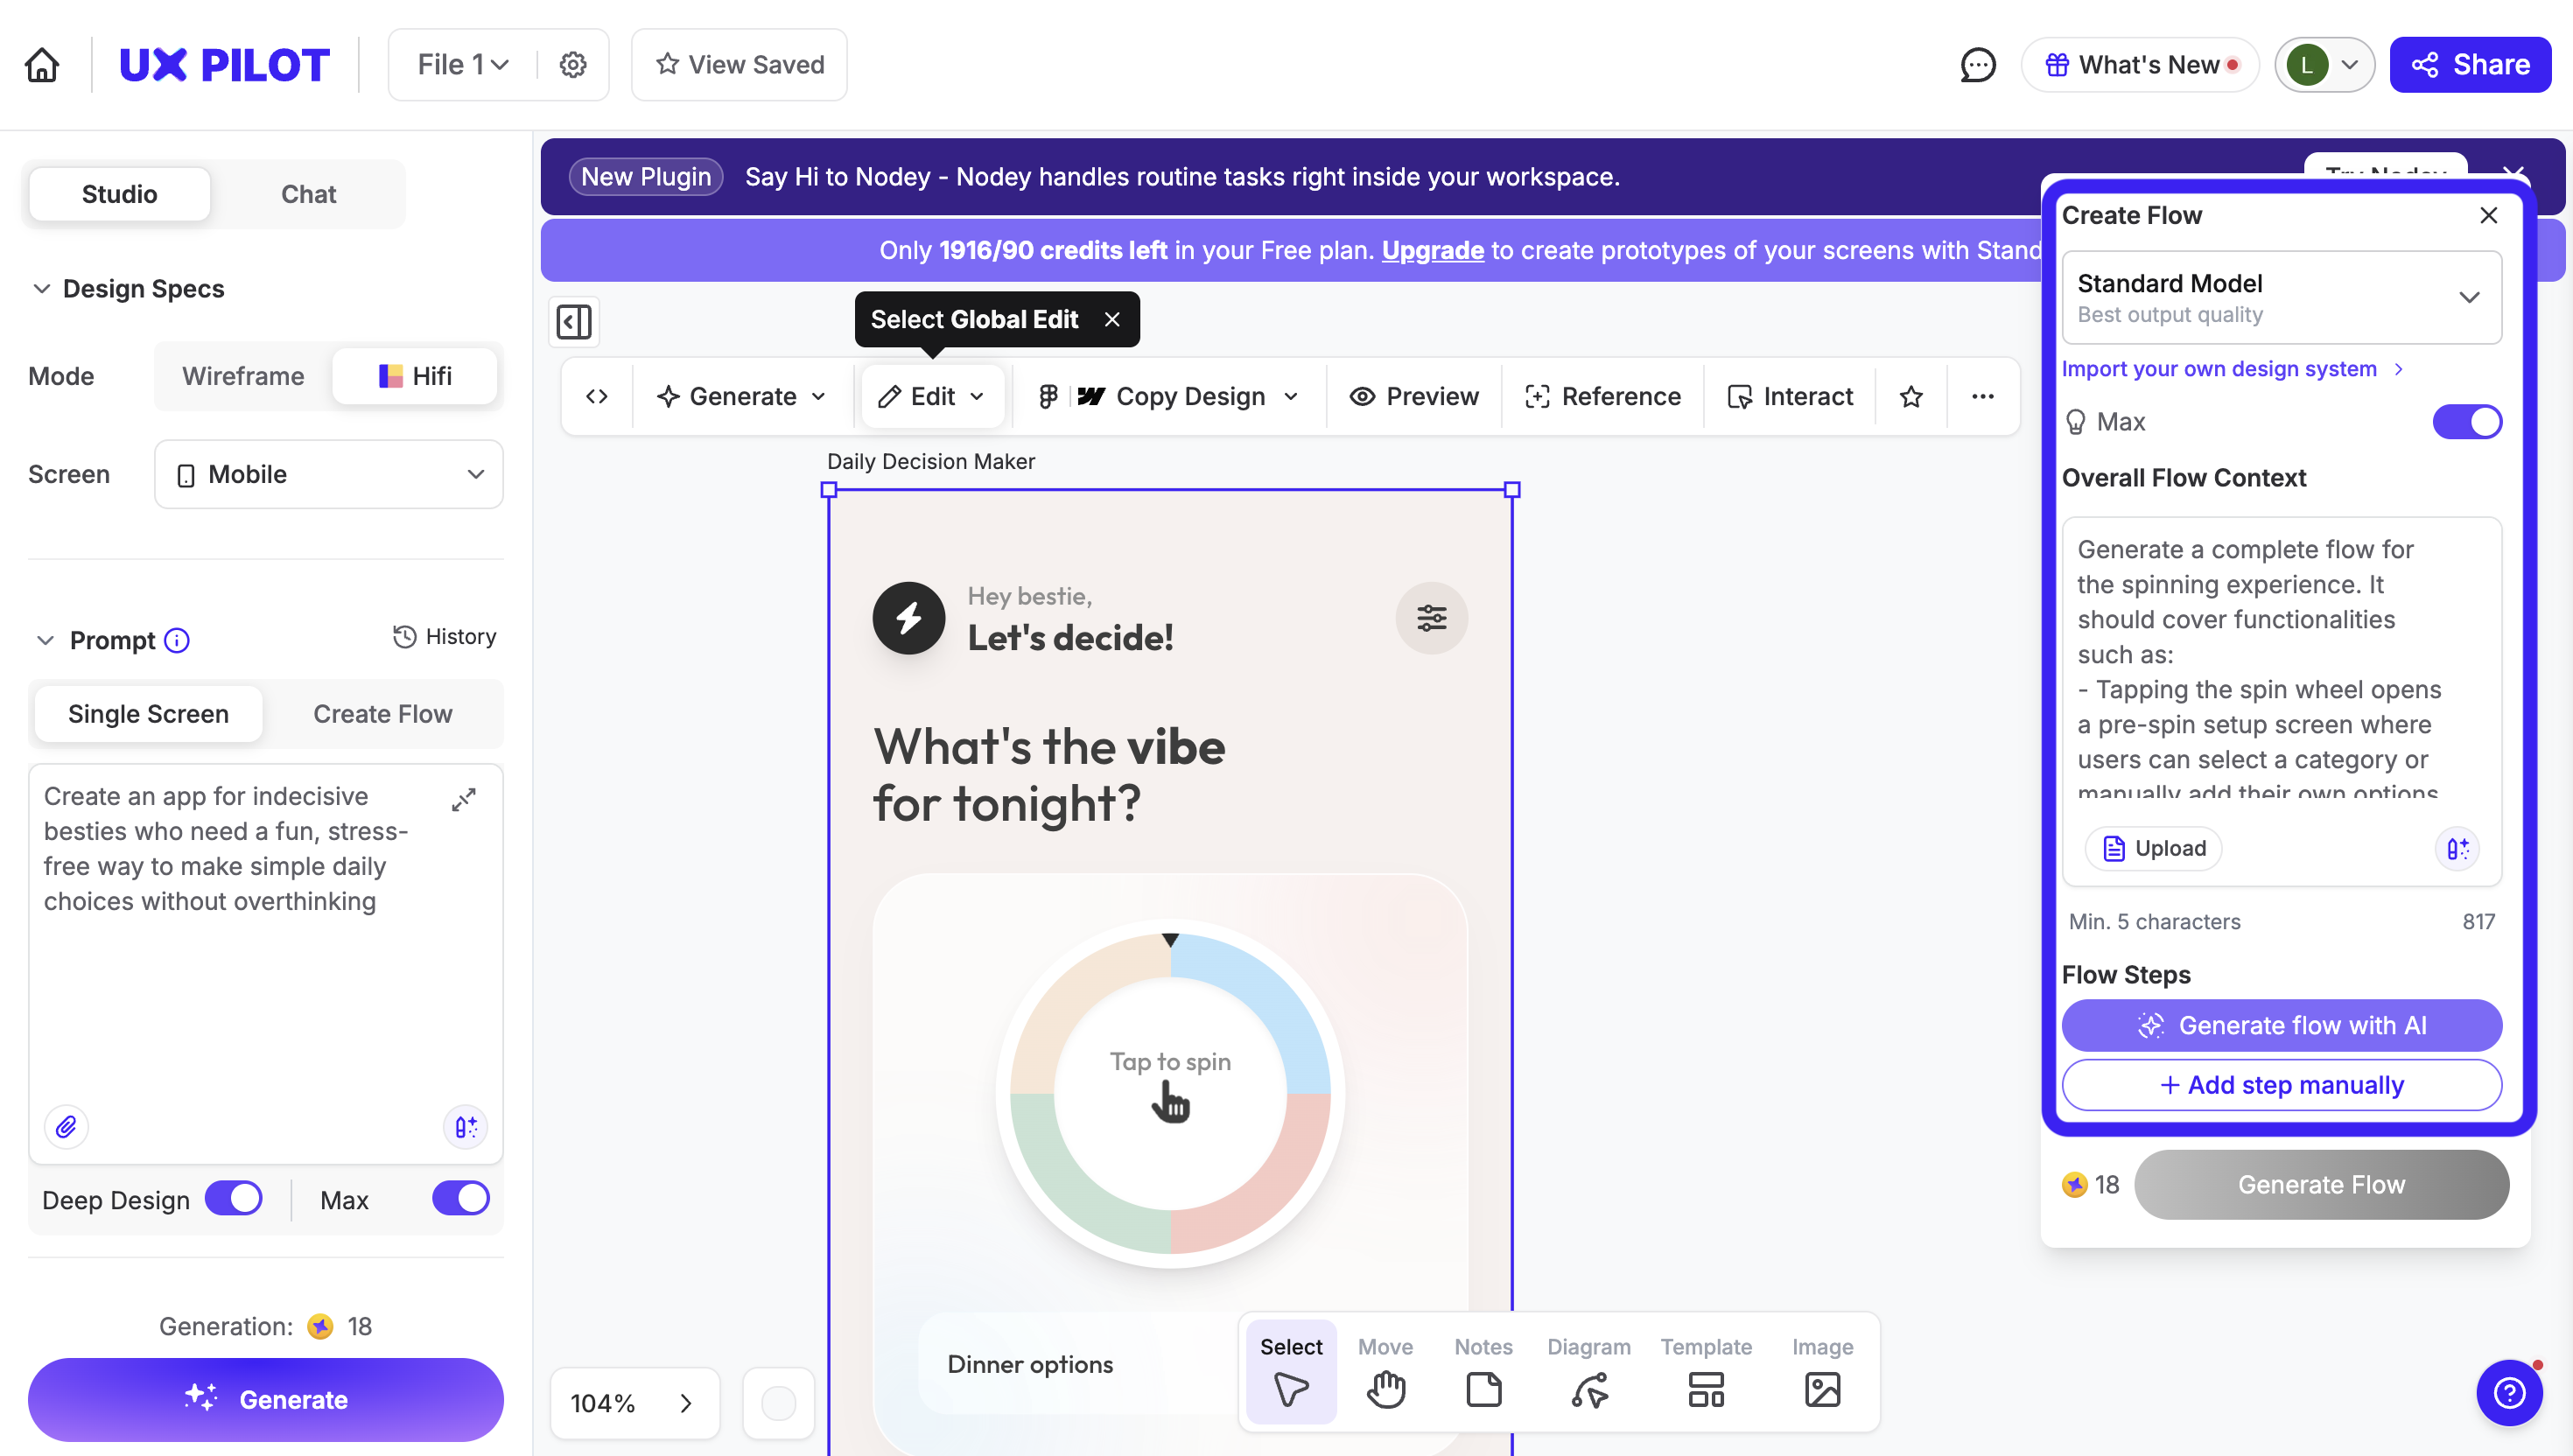
Task: Open the code view icon
Action: coord(597,397)
